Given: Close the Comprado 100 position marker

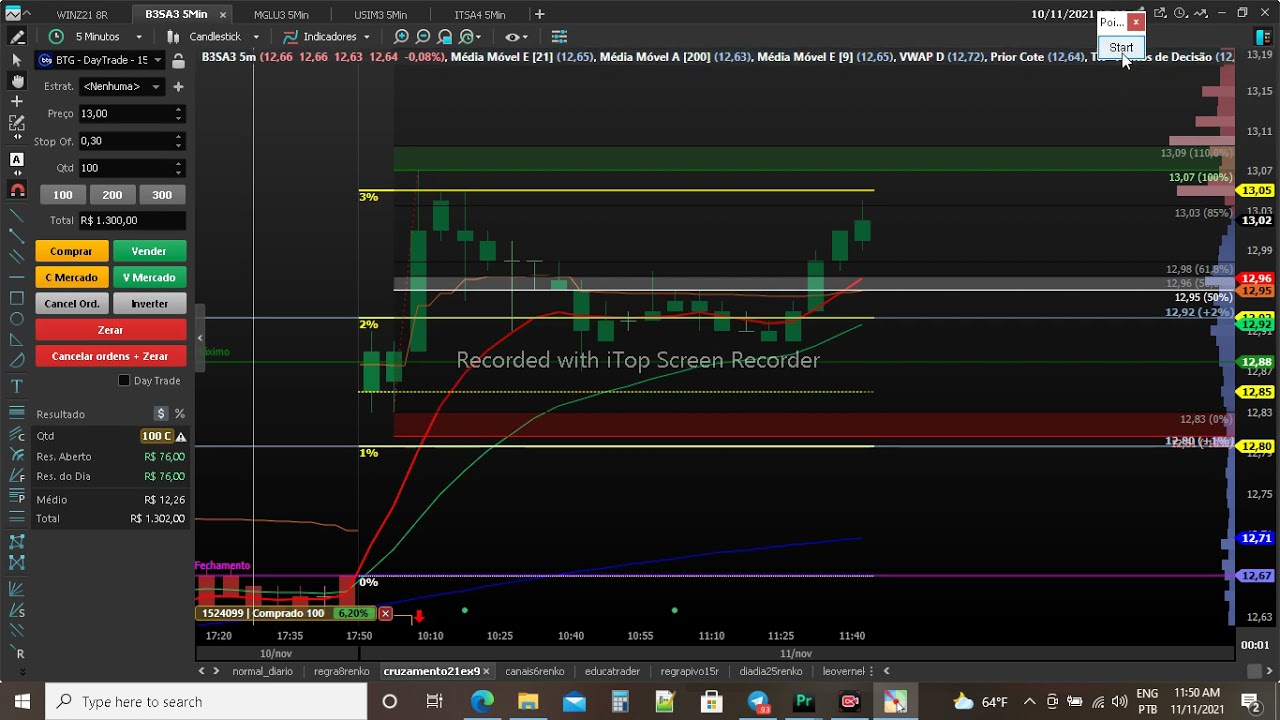Looking at the screenshot, I should 385,613.
